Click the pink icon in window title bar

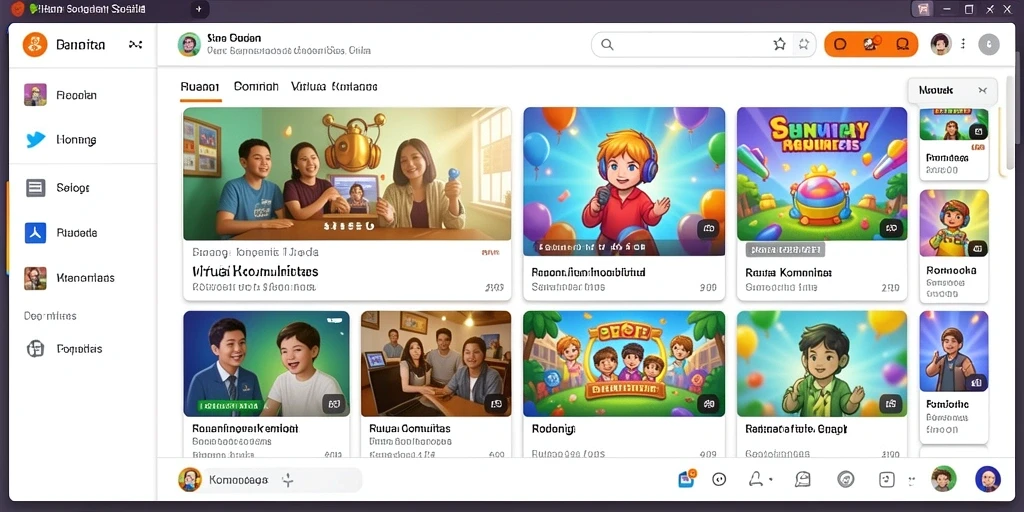[923, 9]
